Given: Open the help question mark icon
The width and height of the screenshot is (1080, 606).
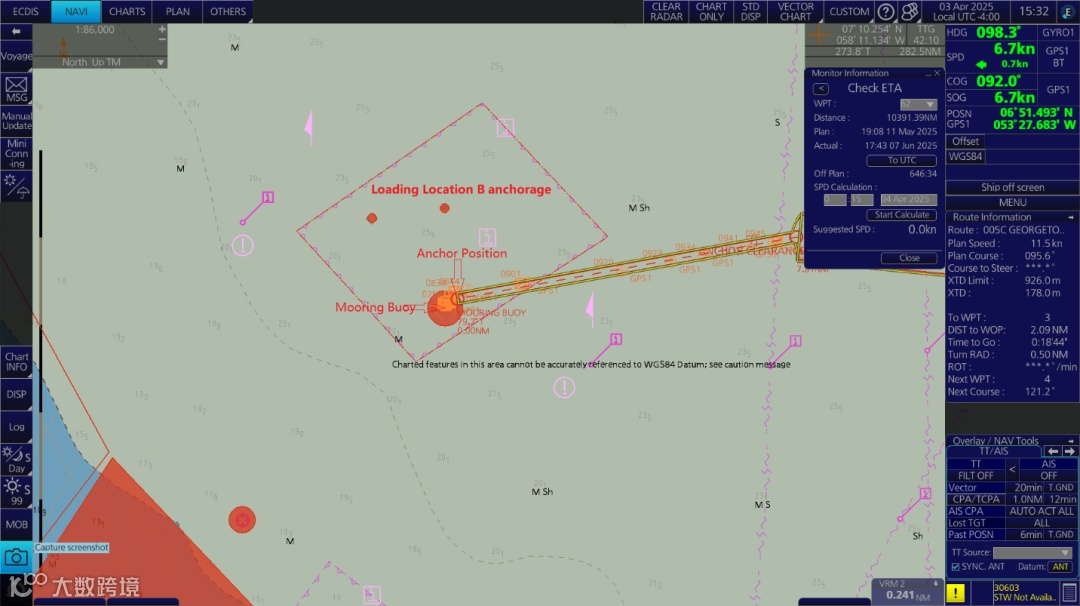Looking at the screenshot, I should 886,12.
